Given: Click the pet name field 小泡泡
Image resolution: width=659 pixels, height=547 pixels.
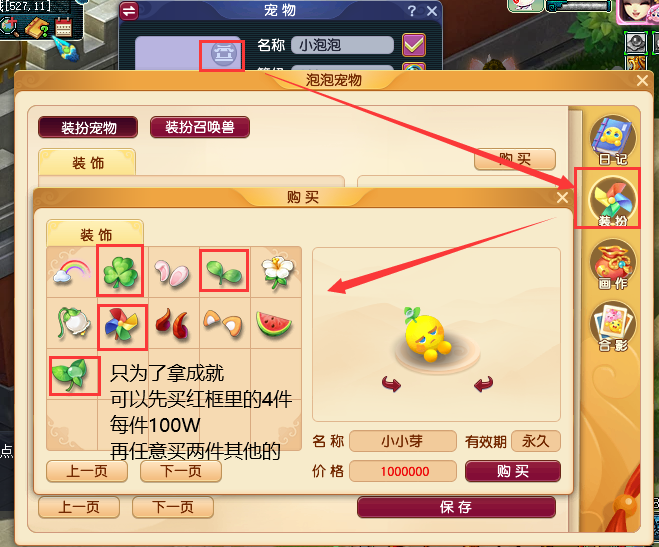Looking at the screenshot, I should point(342,45).
